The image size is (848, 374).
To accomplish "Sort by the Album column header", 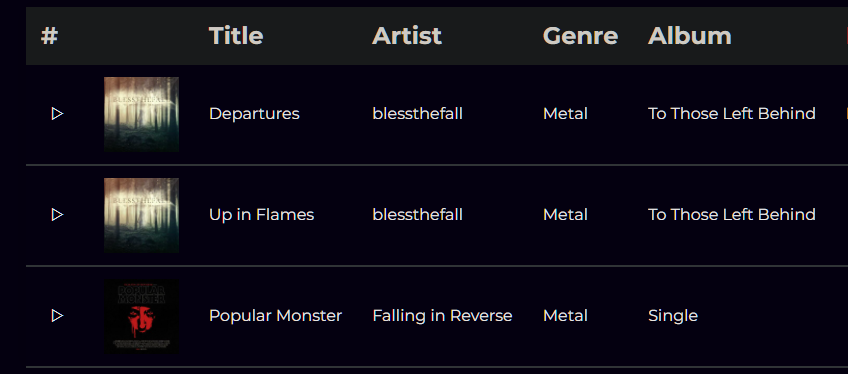I will [x=690, y=36].
